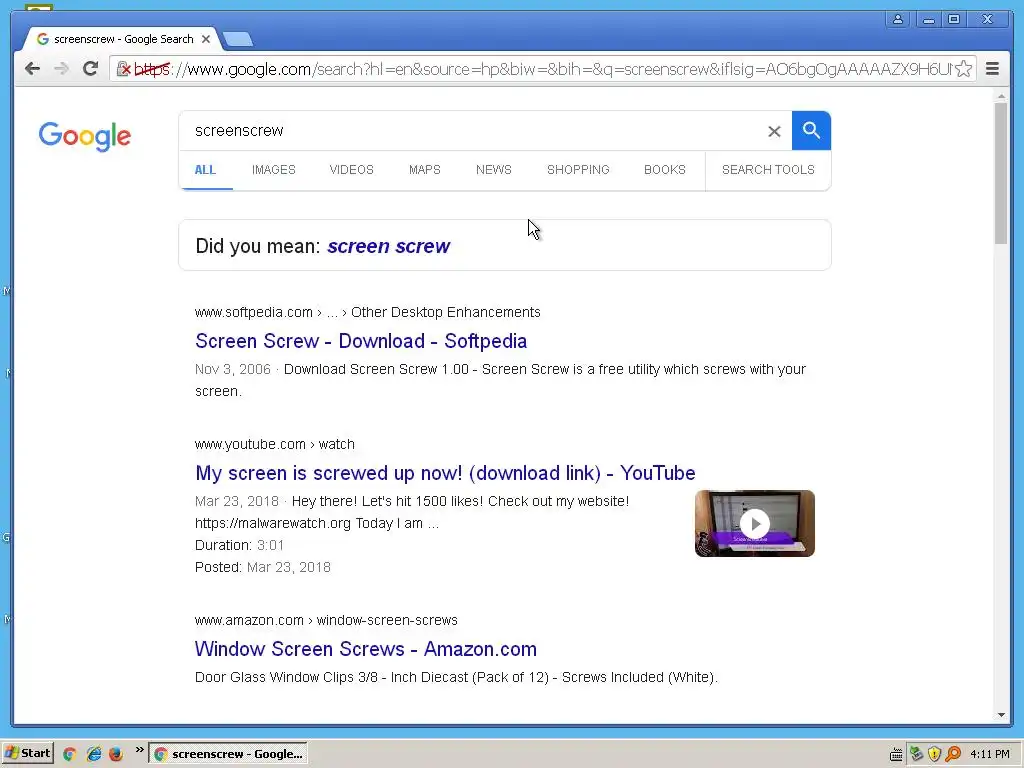The image size is (1024, 768).
Task: Click the keyboard icon in system tray
Action: pos(896,754)
